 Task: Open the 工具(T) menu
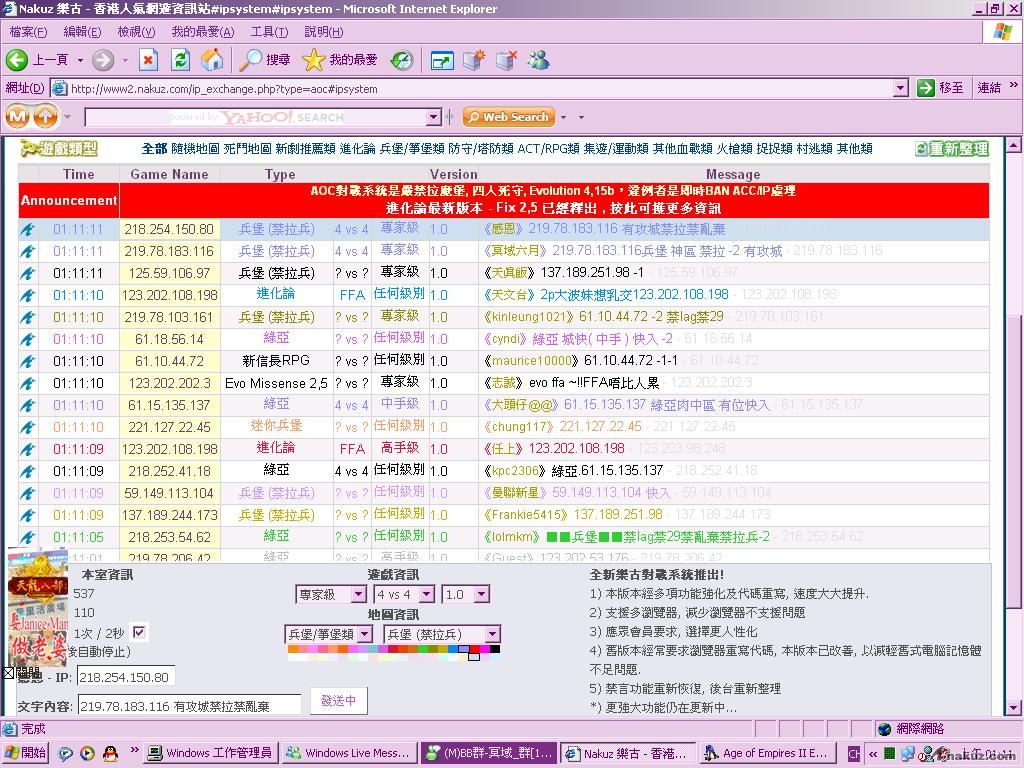pyautogui.click(x=270, y=32)
